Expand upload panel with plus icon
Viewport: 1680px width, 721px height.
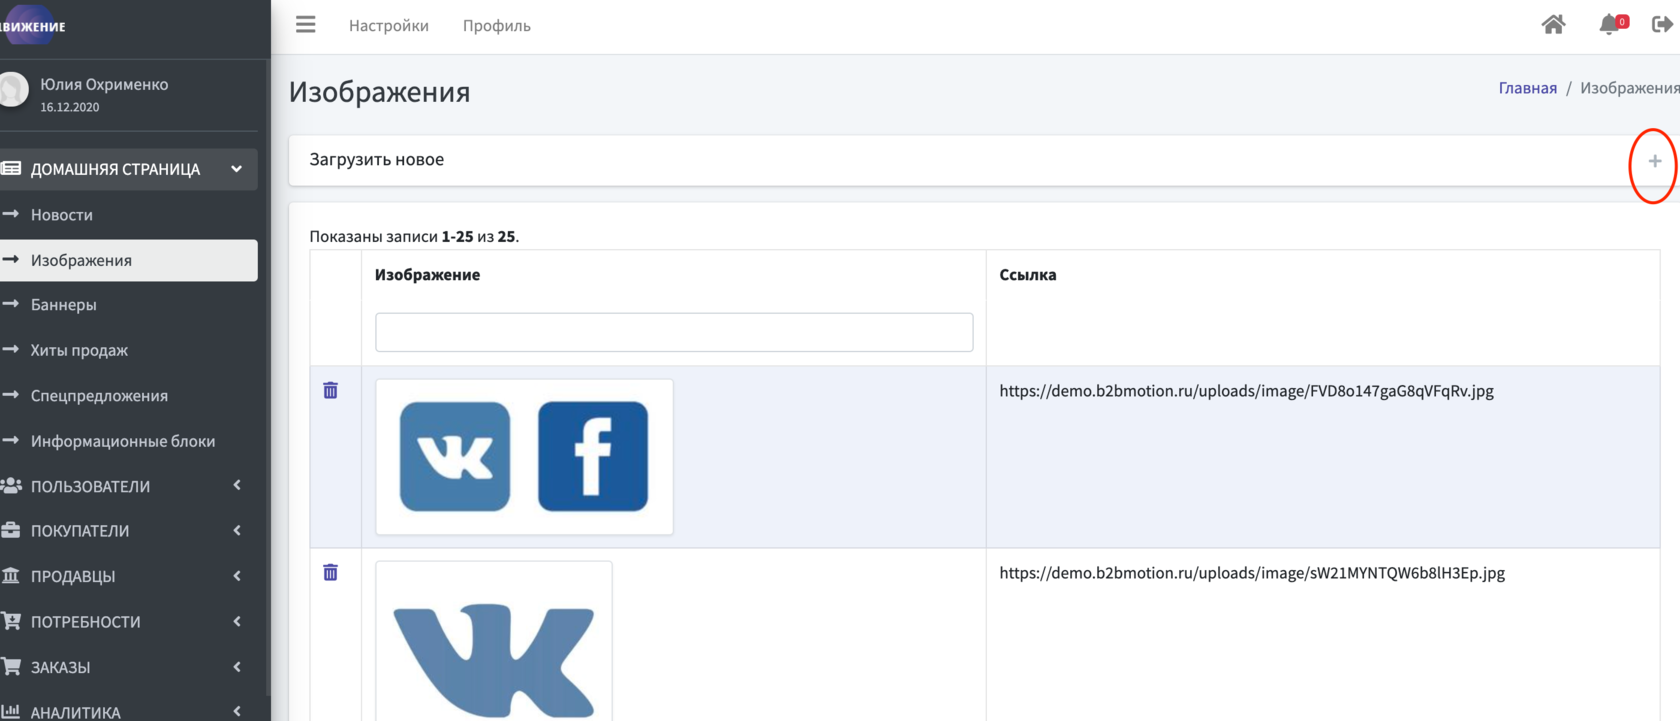(1655, 161)
